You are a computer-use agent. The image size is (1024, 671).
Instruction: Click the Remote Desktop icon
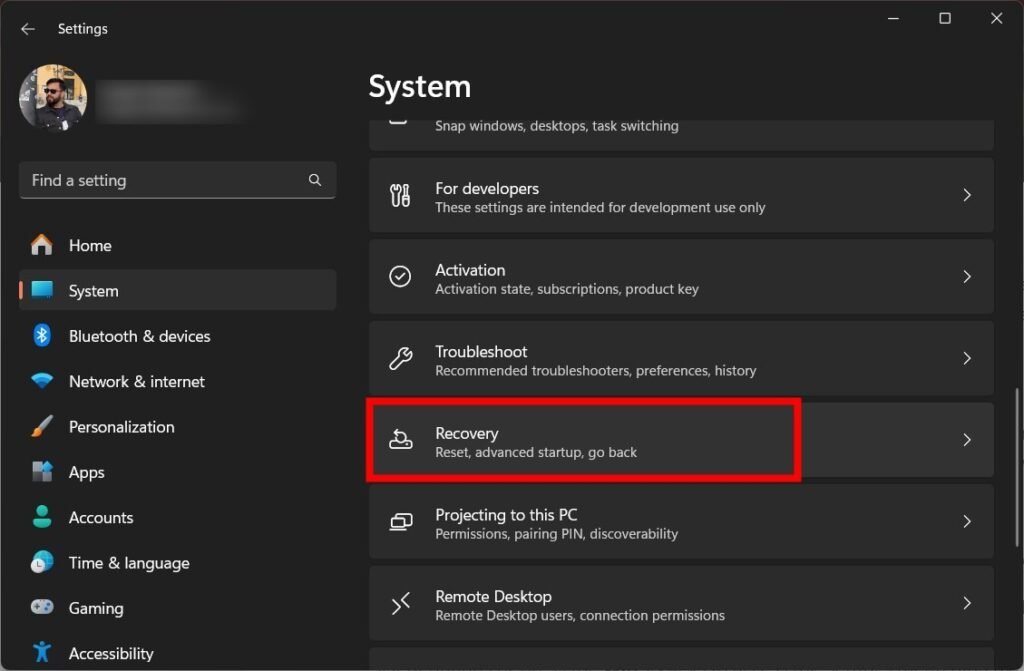pyautogui.click(x=400, y=603)
